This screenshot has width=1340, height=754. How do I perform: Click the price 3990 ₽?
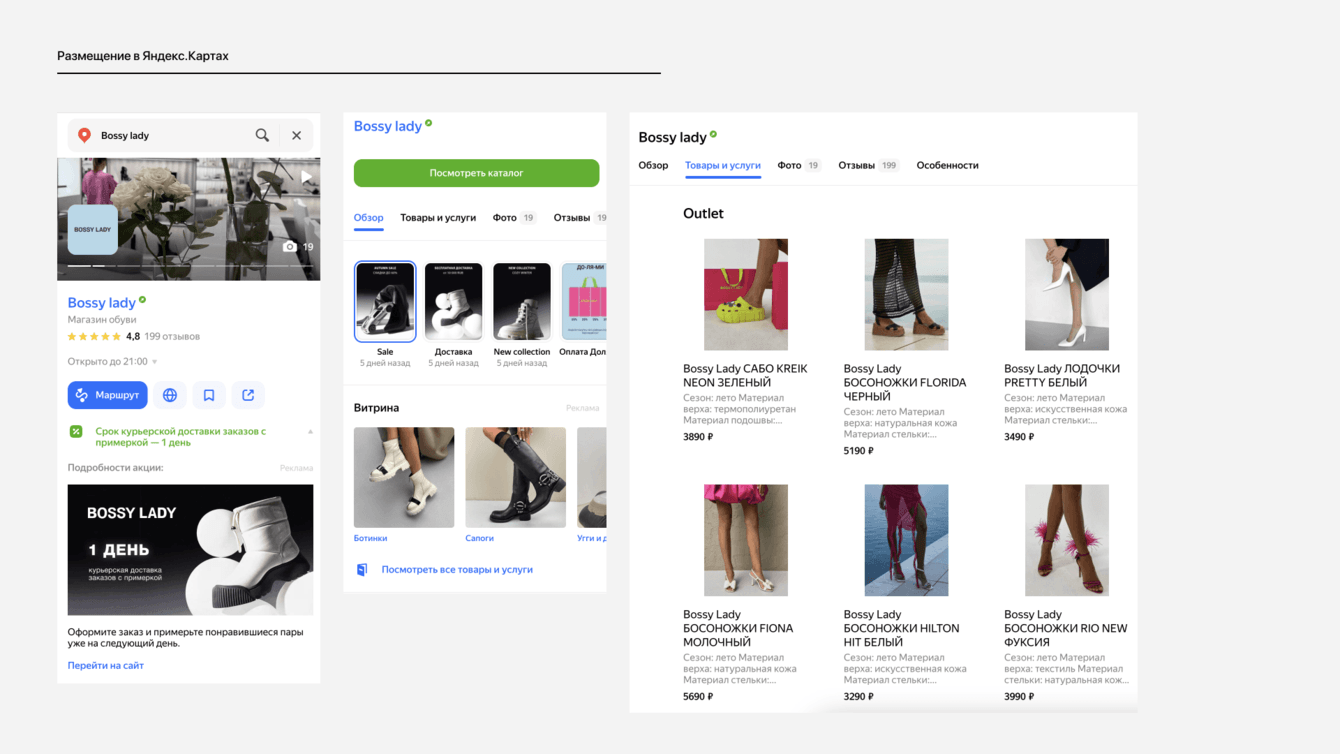point(1019,697)
